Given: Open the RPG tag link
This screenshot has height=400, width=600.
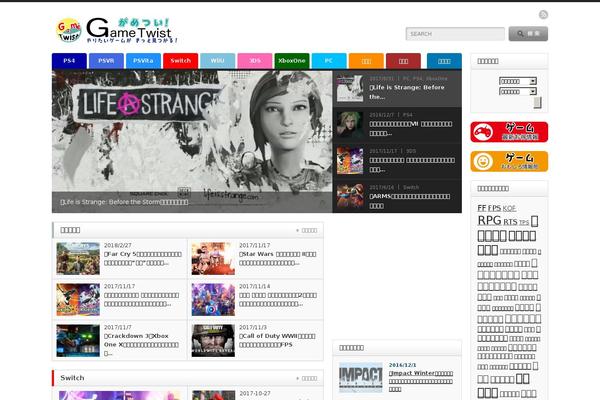Looking at the screenshot, I should 489,220.
